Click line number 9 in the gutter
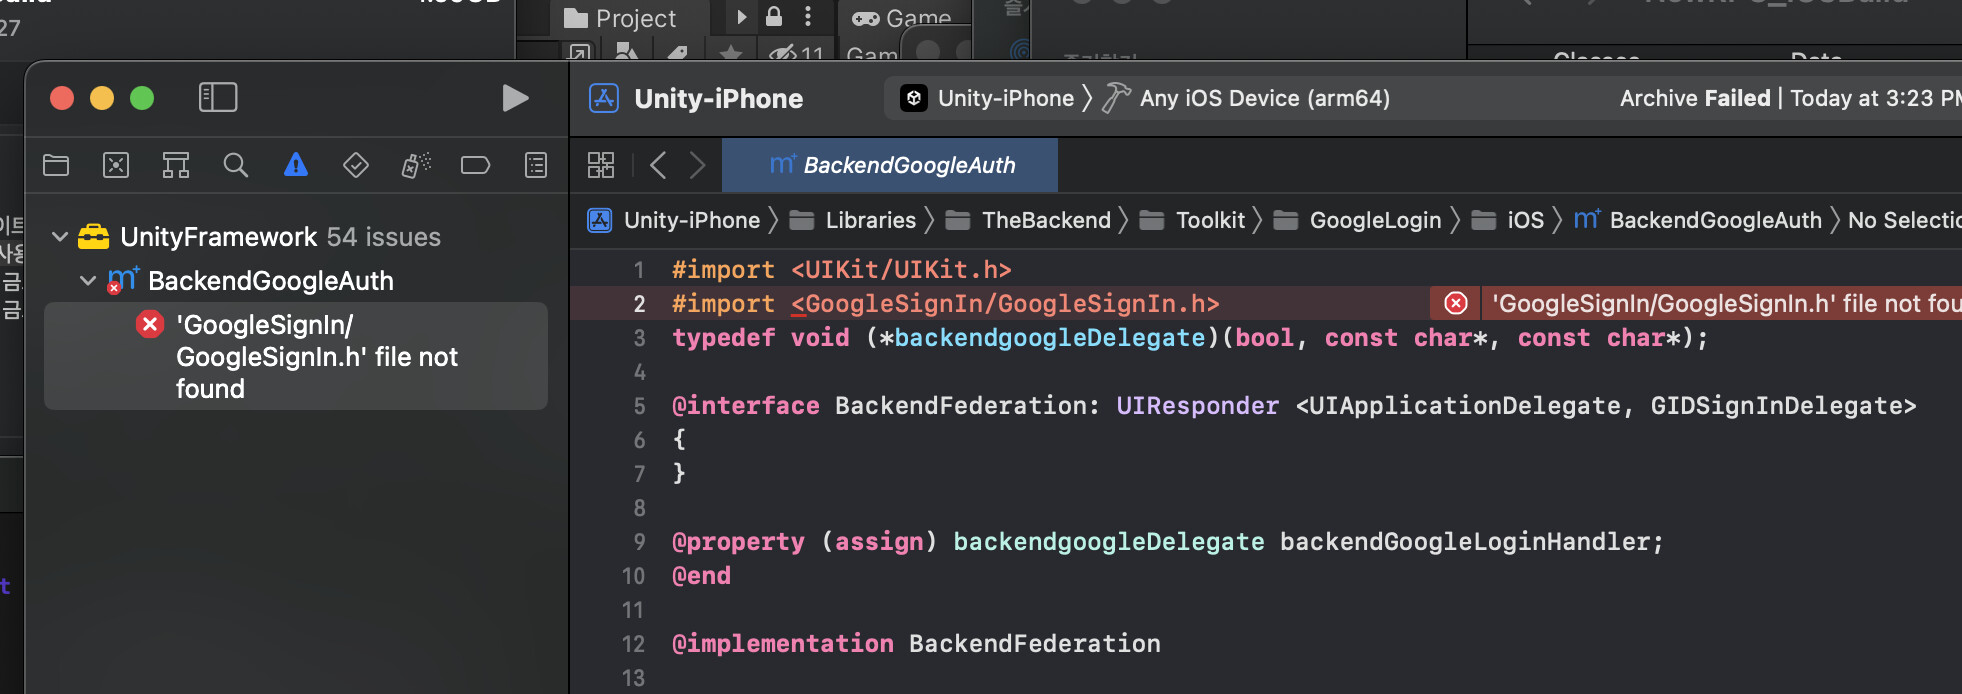1962x694 pixels. click(639, 542)
